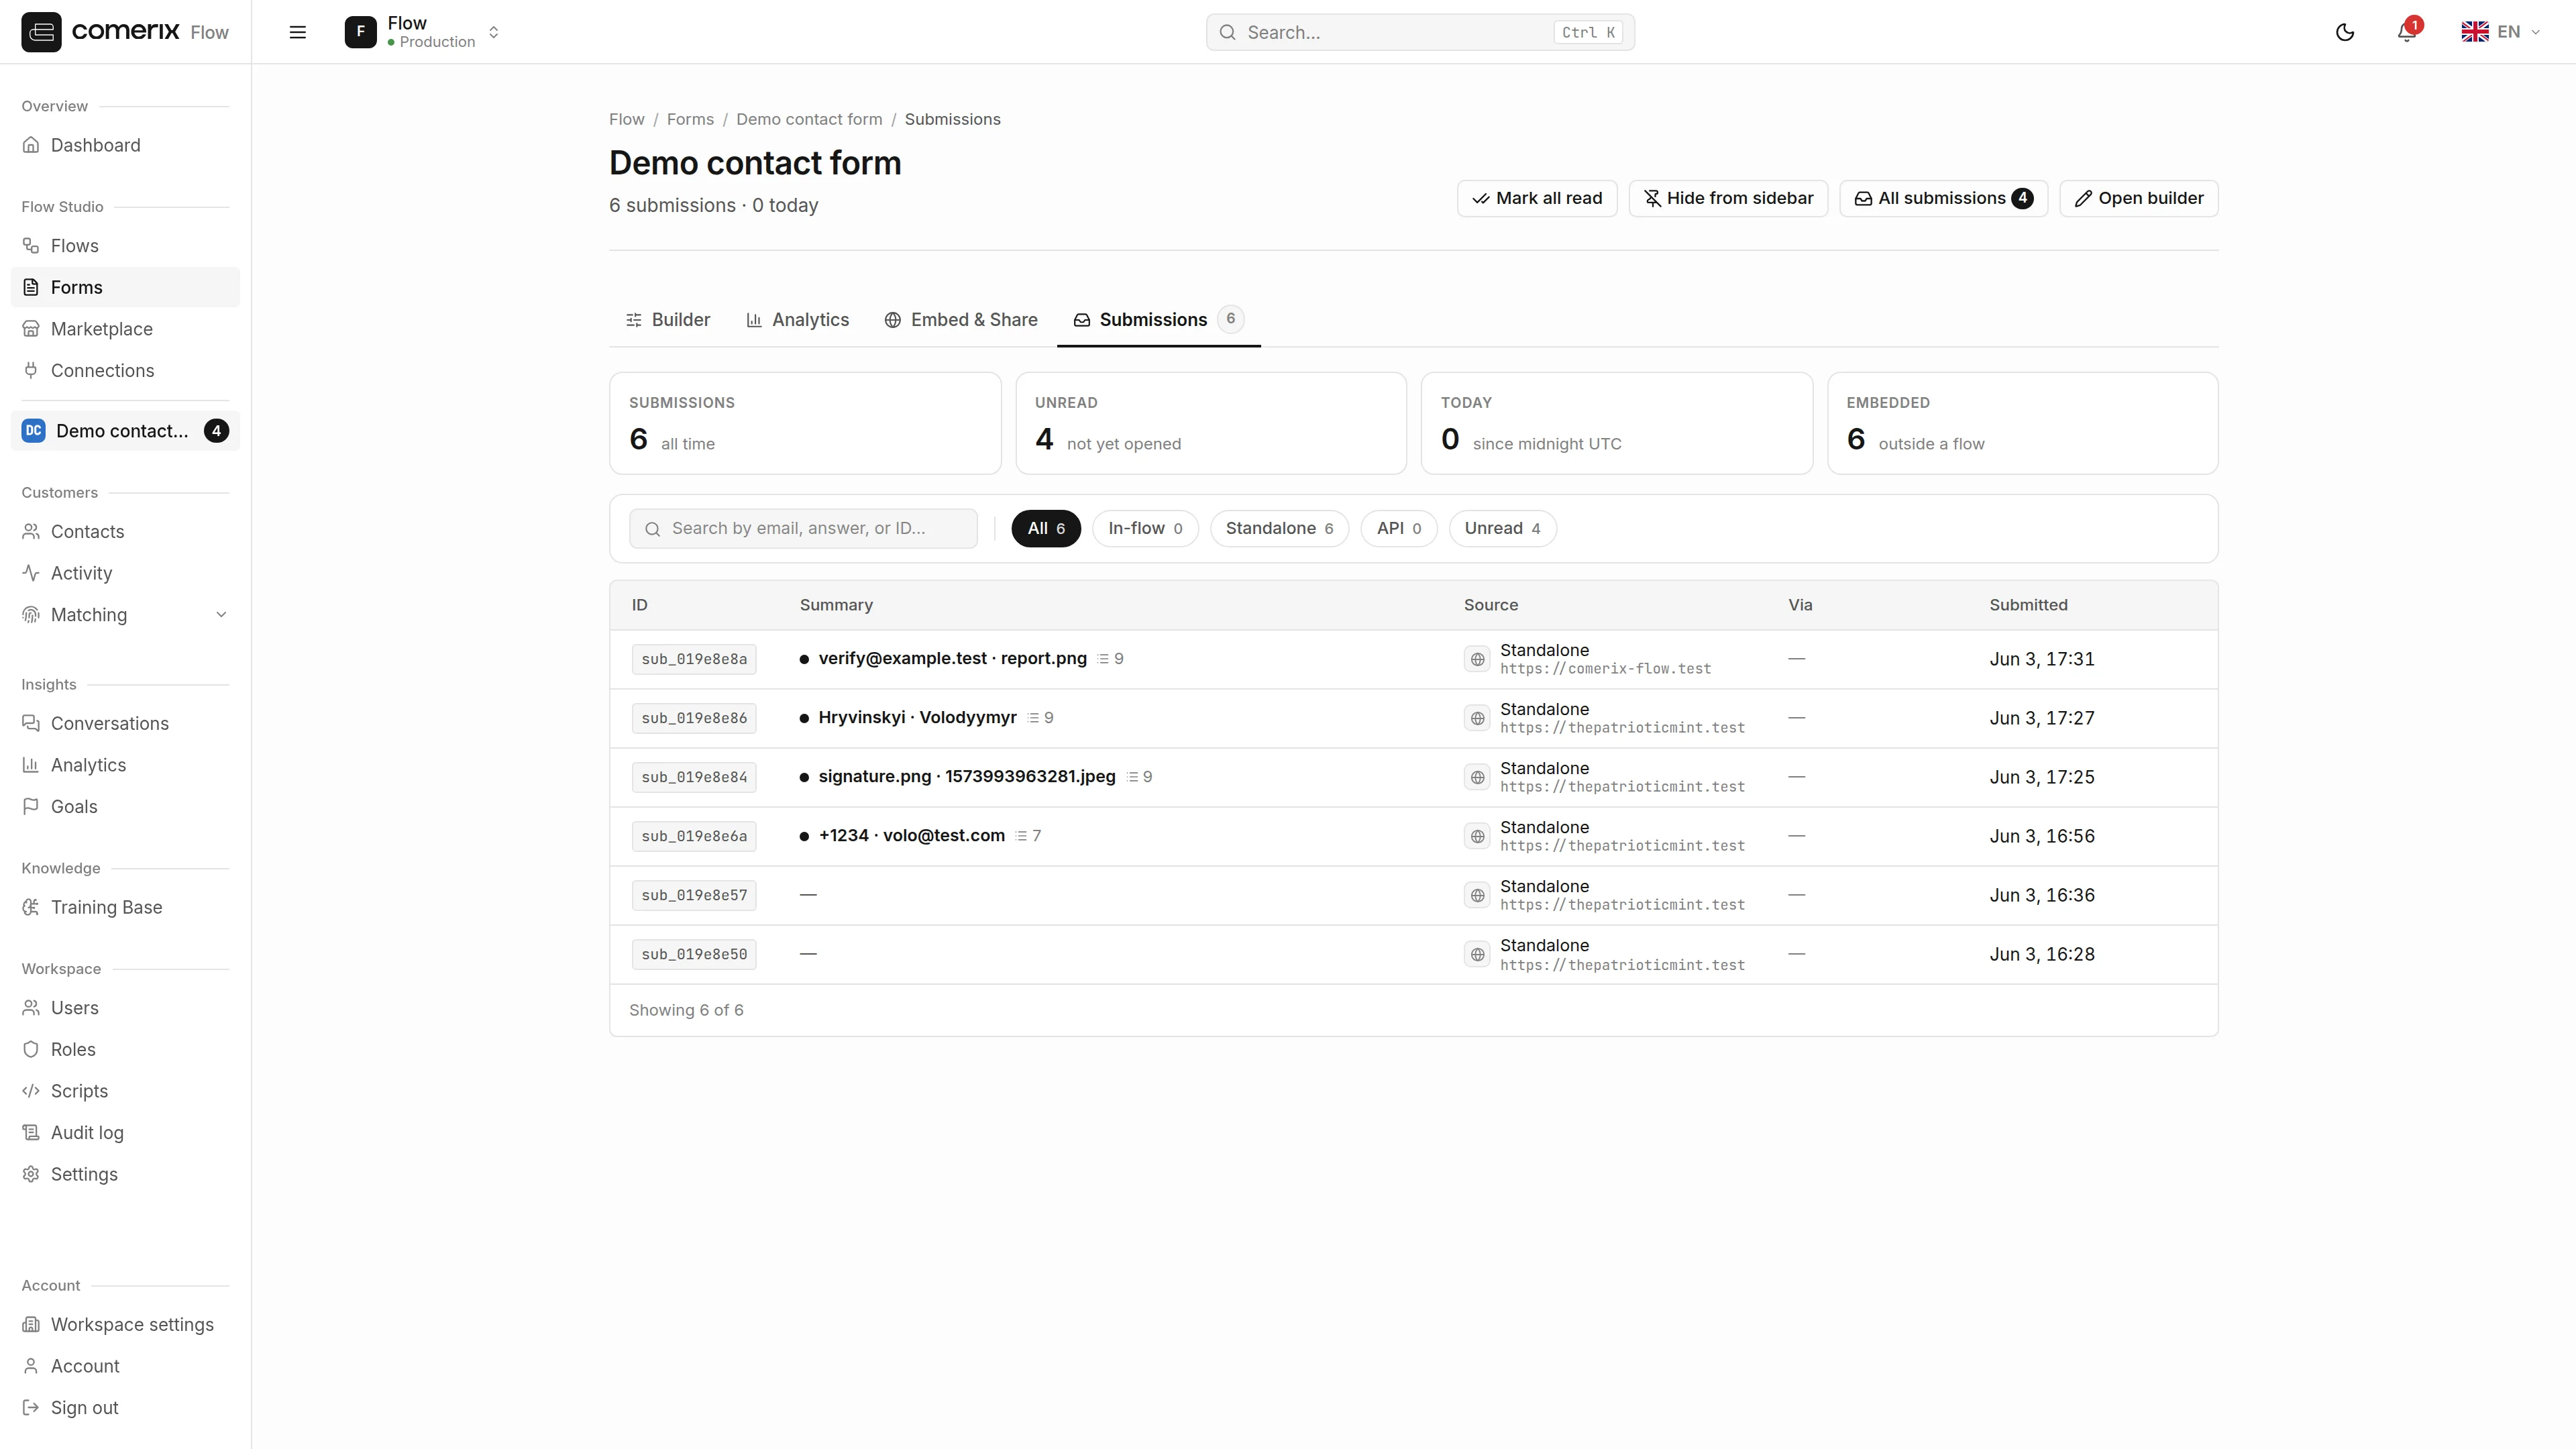Select the Submissions tab
The image size is (2576, 1449).
(x=1158, y=320)
